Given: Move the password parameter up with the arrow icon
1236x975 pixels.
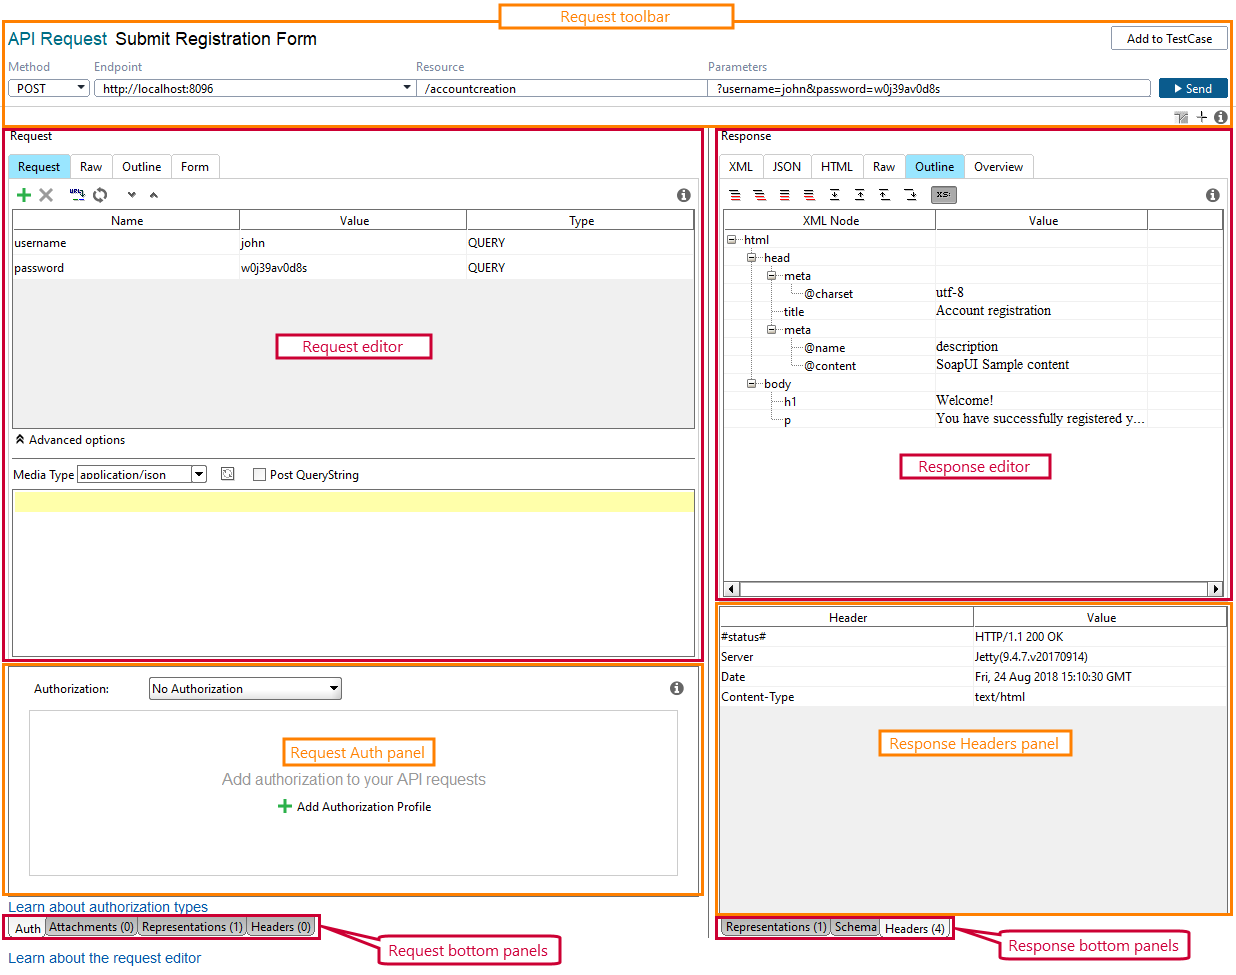Looking at the screenshot, I should 155,195.
